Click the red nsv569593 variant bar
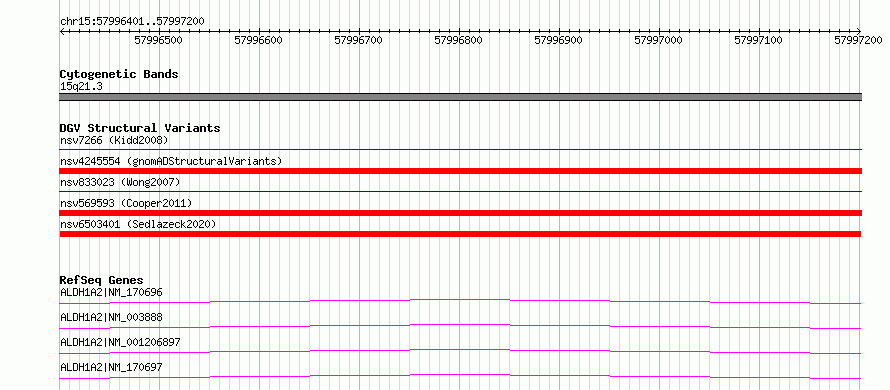Image resolution: width=890 pixels, height=390 pixels. (460, 213)
